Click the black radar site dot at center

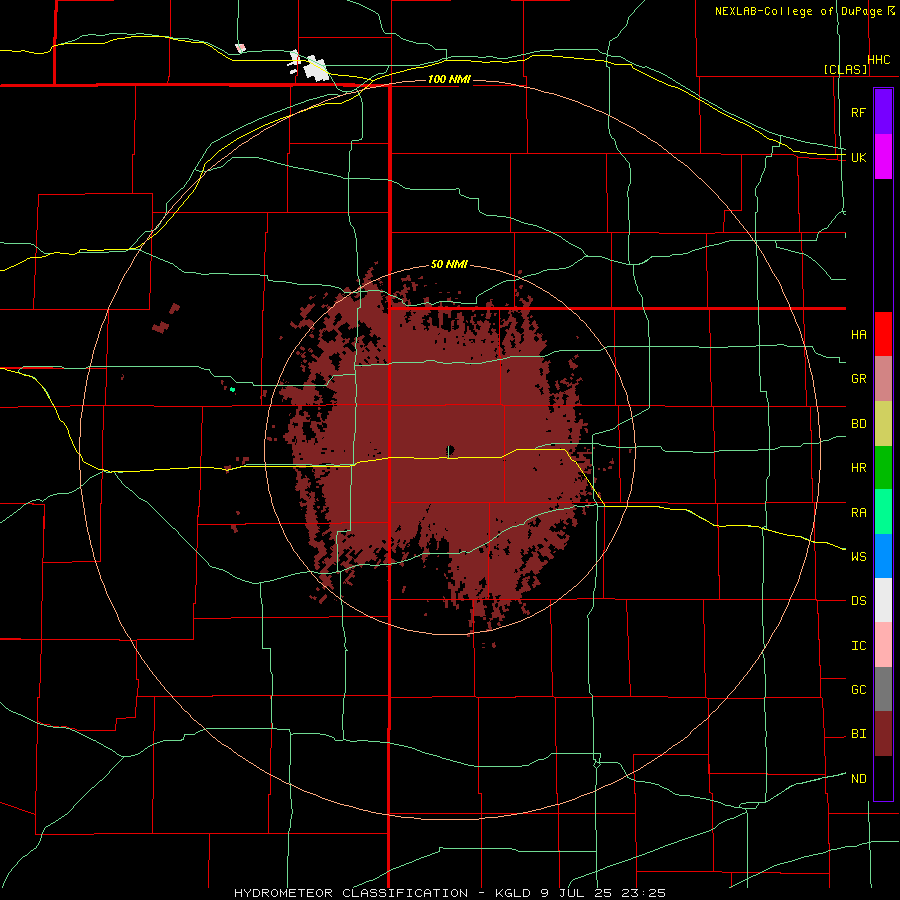pos(451,449)
